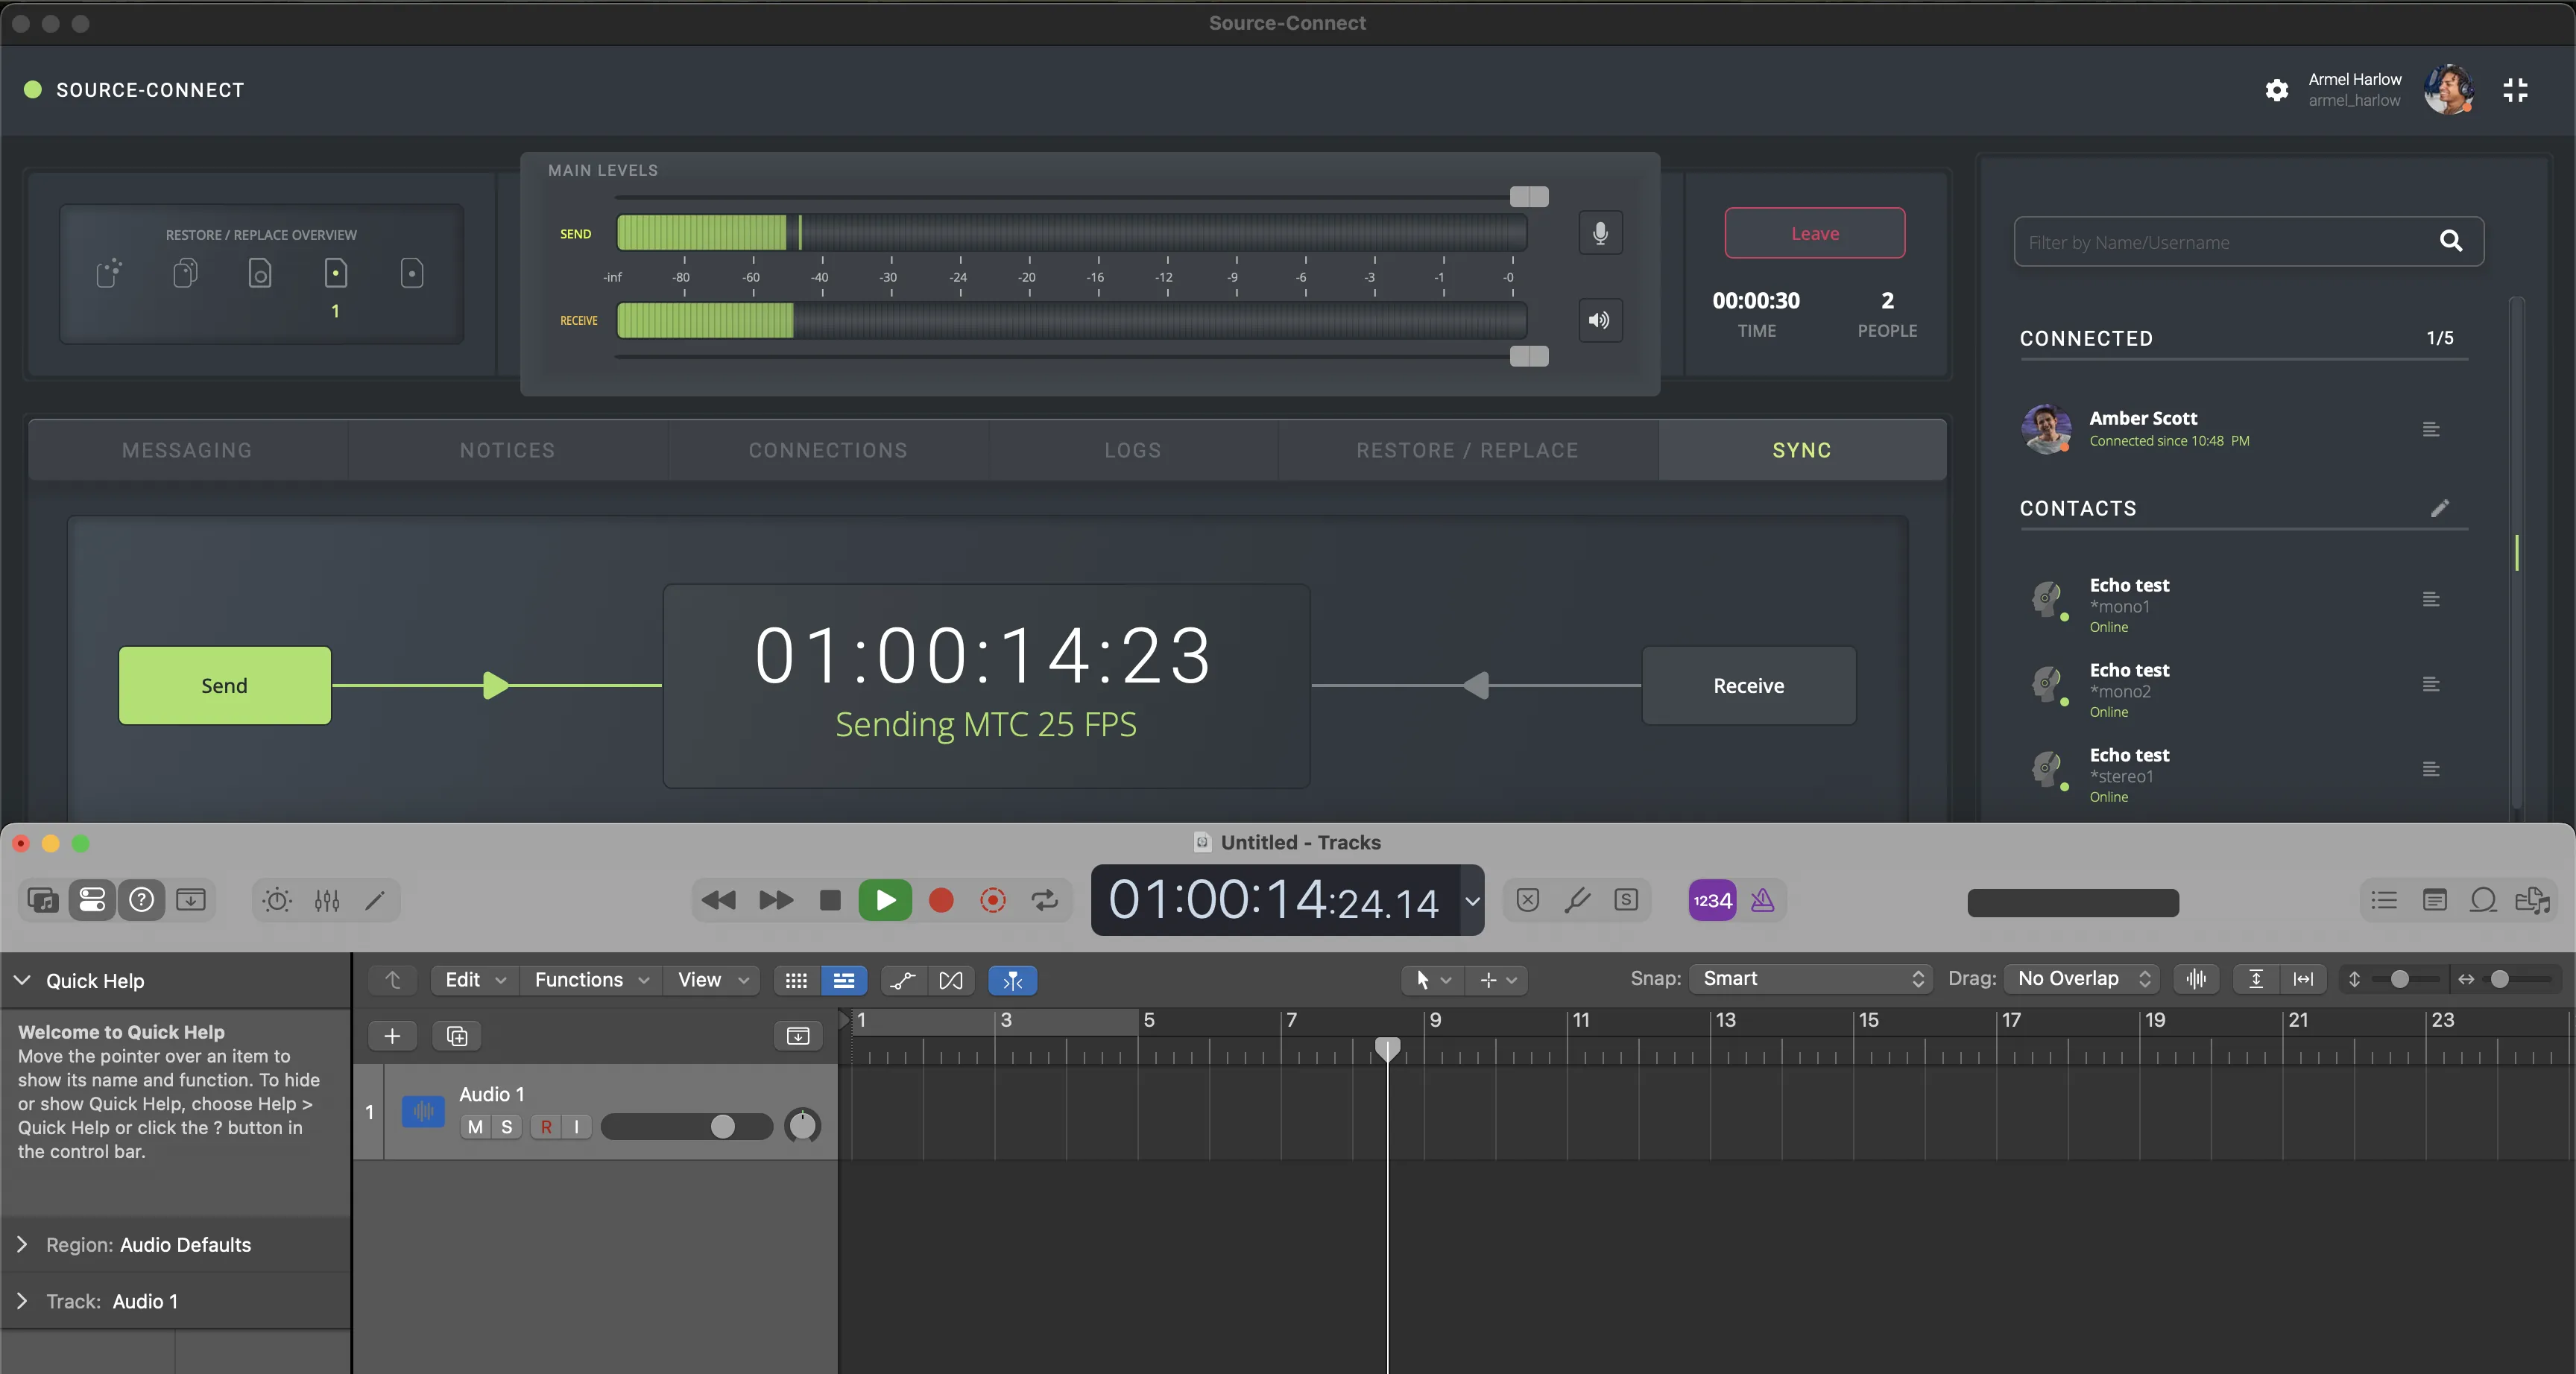
Task: Toggle Cycle mode in Logic
Action: (x=1045, y=900)
